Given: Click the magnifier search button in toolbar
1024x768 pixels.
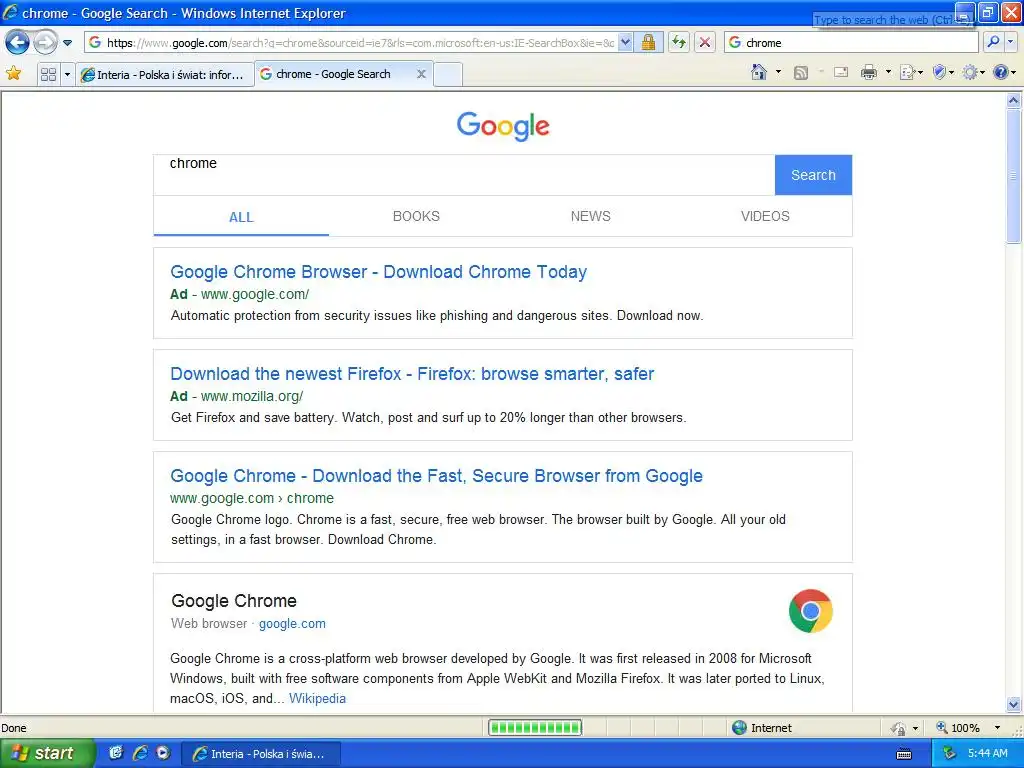Looking at the screenshot, I should (x=993, y=42).
